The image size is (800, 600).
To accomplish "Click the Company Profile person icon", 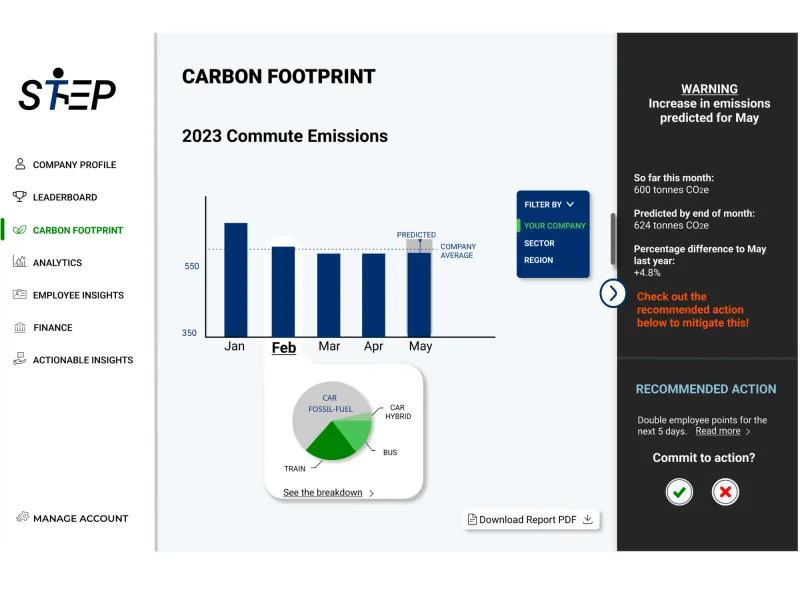I will [20, 164].
